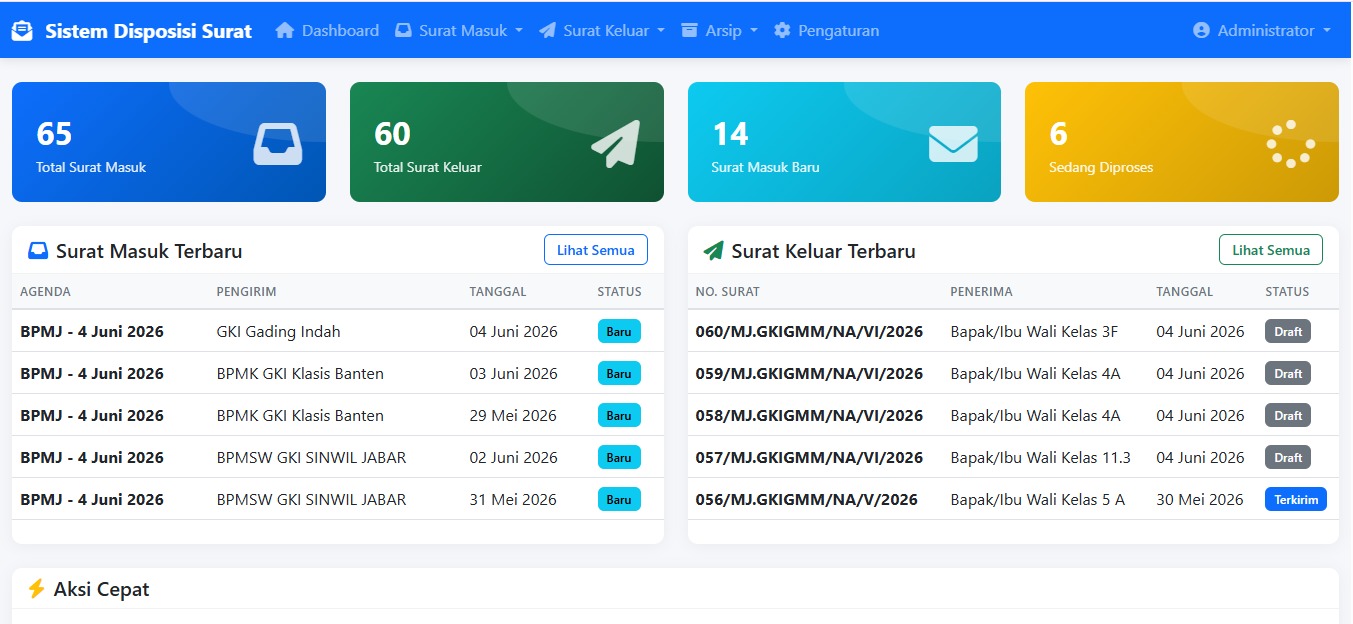The image size is (1353, 624).
Task: Select letter number 057/MJ.GKIGMM/NA/VI/2026
Action: pyautogui.click(x=809, y=458)
